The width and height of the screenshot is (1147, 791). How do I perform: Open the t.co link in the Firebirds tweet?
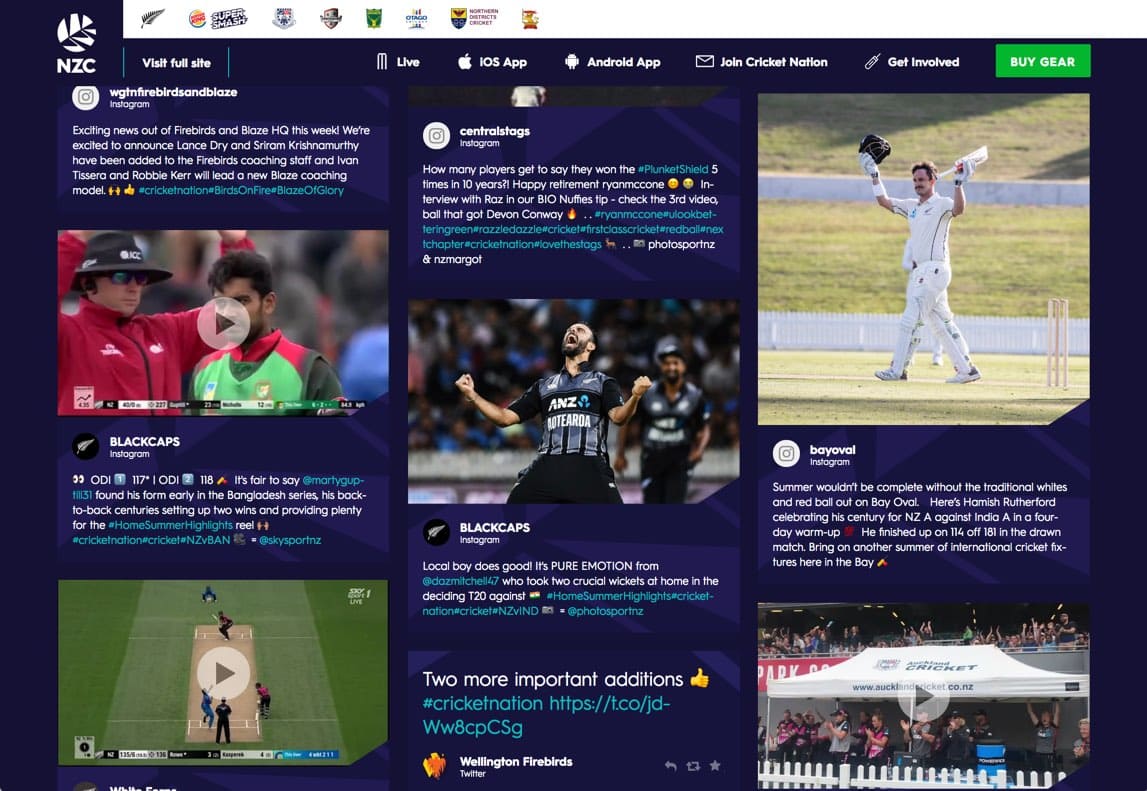point(546,716)
